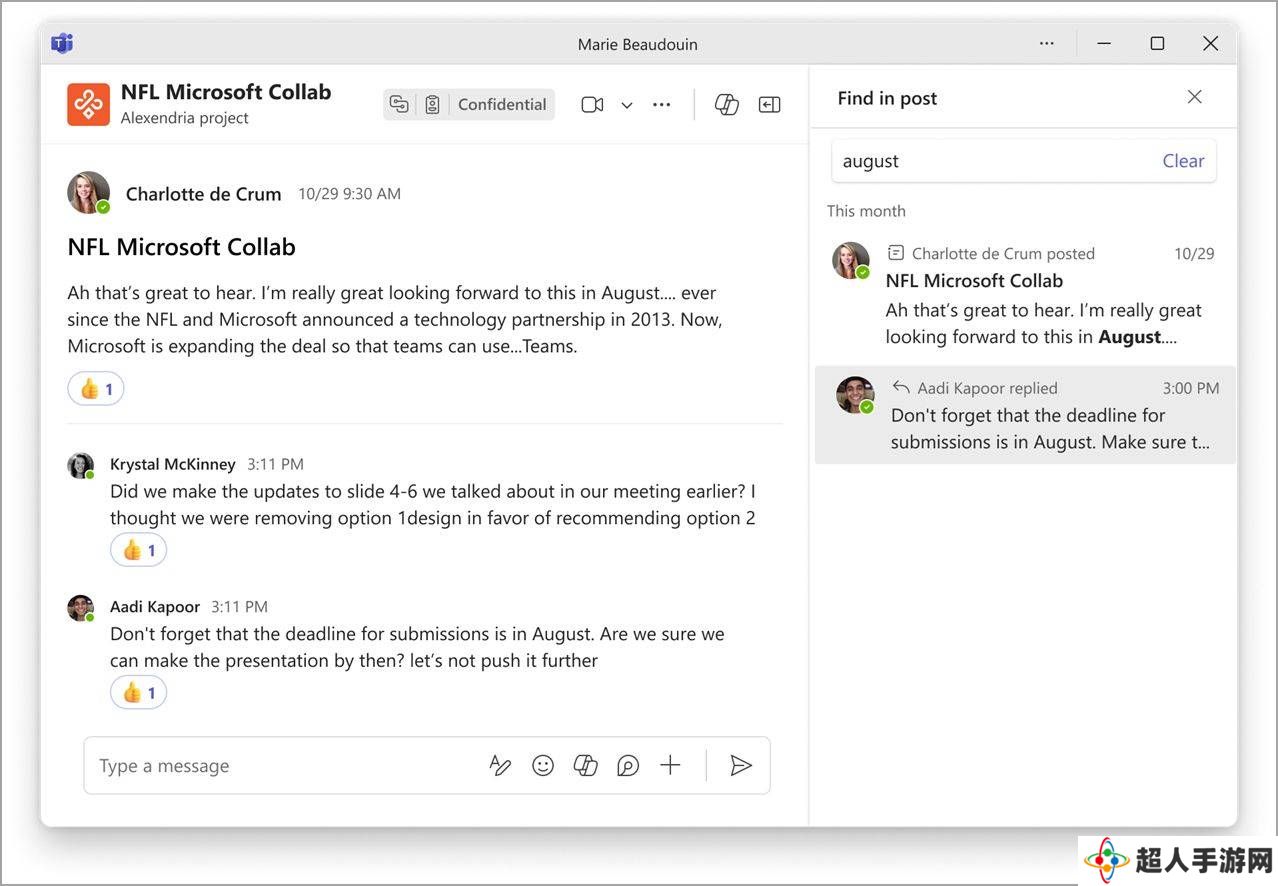Send the message with the arrow icon
The height and width of the screenshot is (886, 1278).
coord(741,766)
